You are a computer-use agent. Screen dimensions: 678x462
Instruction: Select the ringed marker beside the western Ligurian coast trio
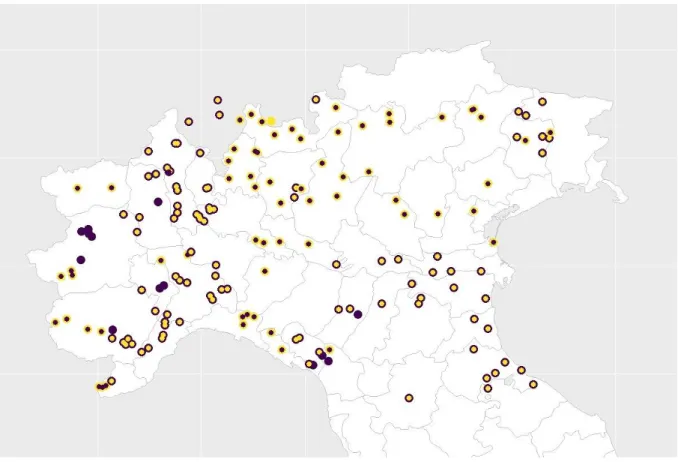112,381
